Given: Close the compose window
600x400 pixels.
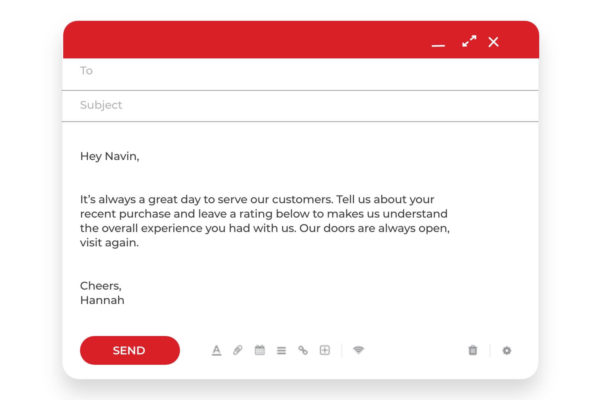Looking at the screenshot, I should click(493, 42).
